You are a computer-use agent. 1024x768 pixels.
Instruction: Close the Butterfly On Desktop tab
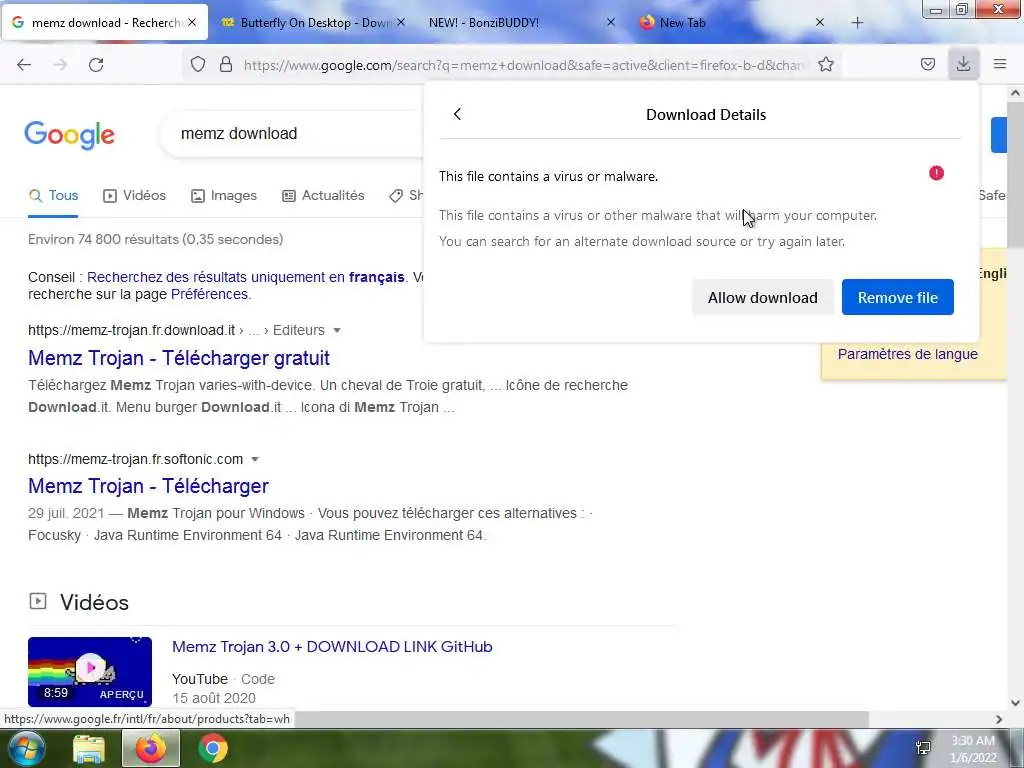(x=401, y=22)
